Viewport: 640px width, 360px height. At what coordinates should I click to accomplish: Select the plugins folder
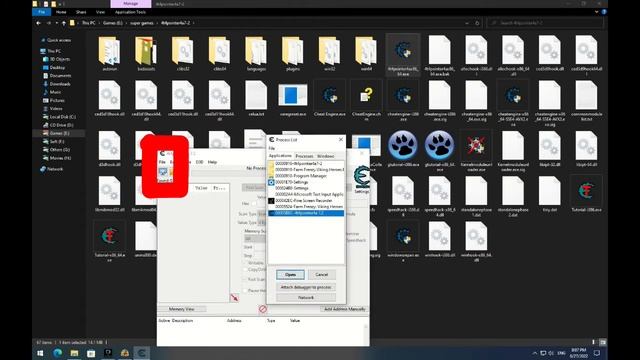click(x=293, y=54)
